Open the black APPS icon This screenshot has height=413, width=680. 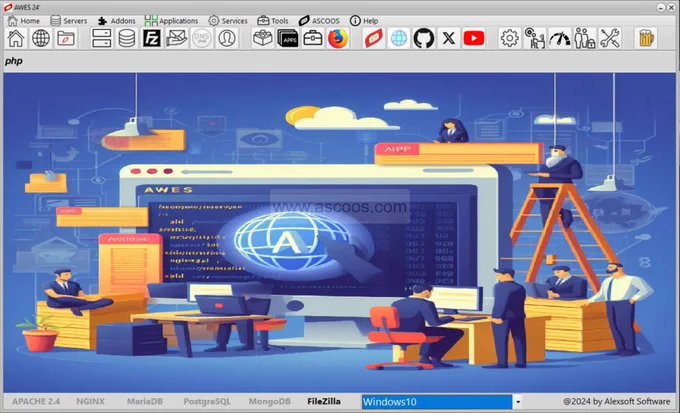288,38
